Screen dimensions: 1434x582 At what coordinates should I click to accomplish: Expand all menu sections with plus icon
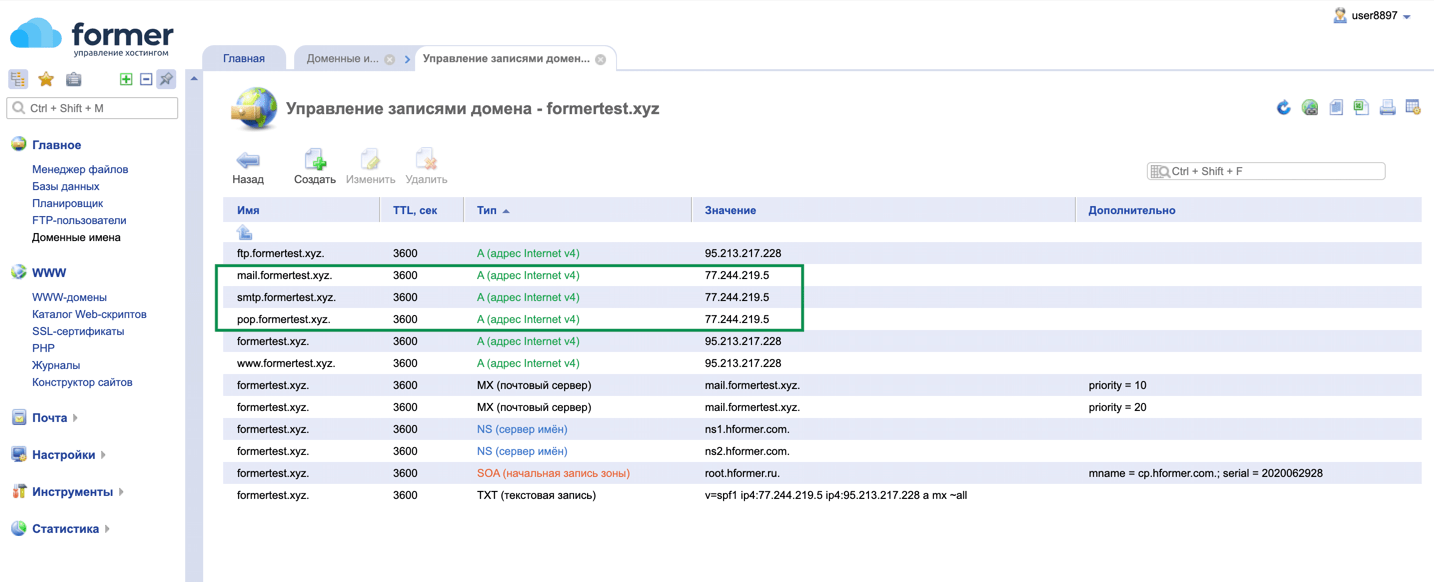[126, 79]
